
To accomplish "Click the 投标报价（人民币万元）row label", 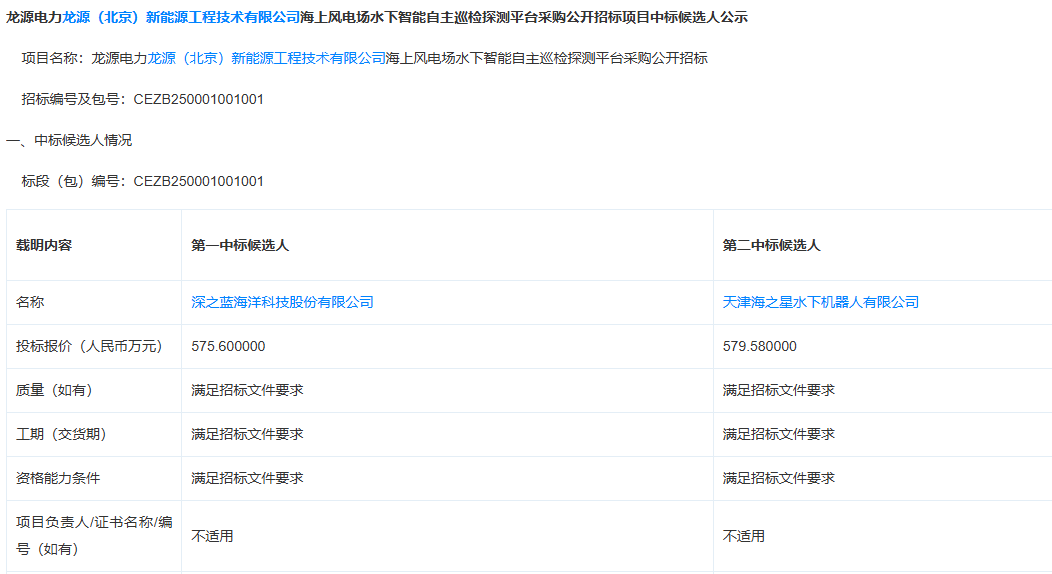I will pyautogui.click(x=89, y=346).
